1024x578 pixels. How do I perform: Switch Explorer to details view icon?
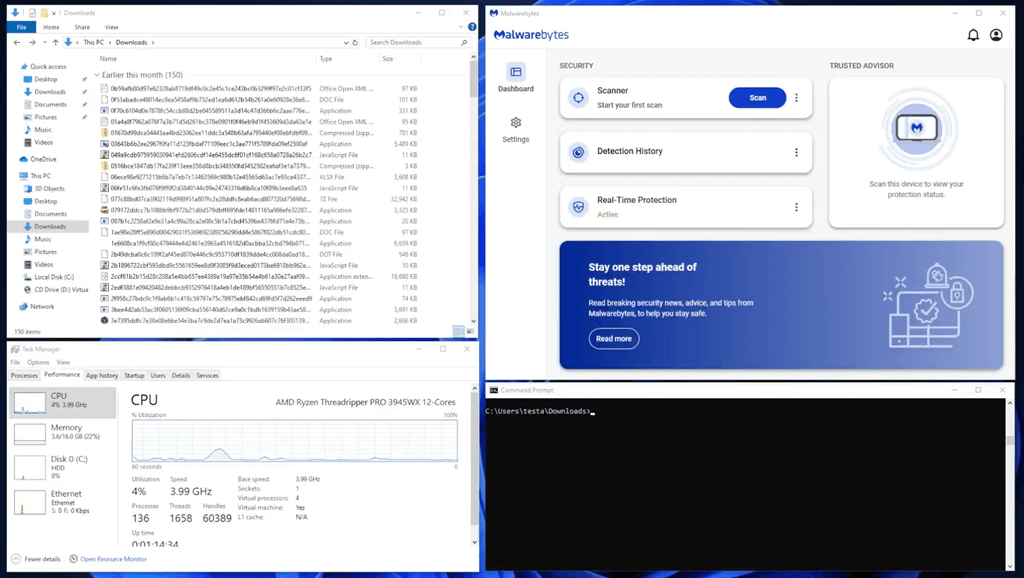coord(458,332)
